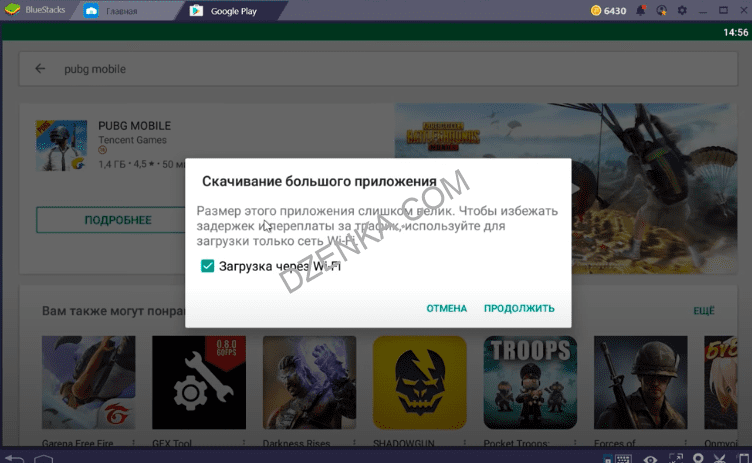The height and width of the screenshot is (463, 752).
Task: Open BlueStacks settings gear
Action: point(682,11)
